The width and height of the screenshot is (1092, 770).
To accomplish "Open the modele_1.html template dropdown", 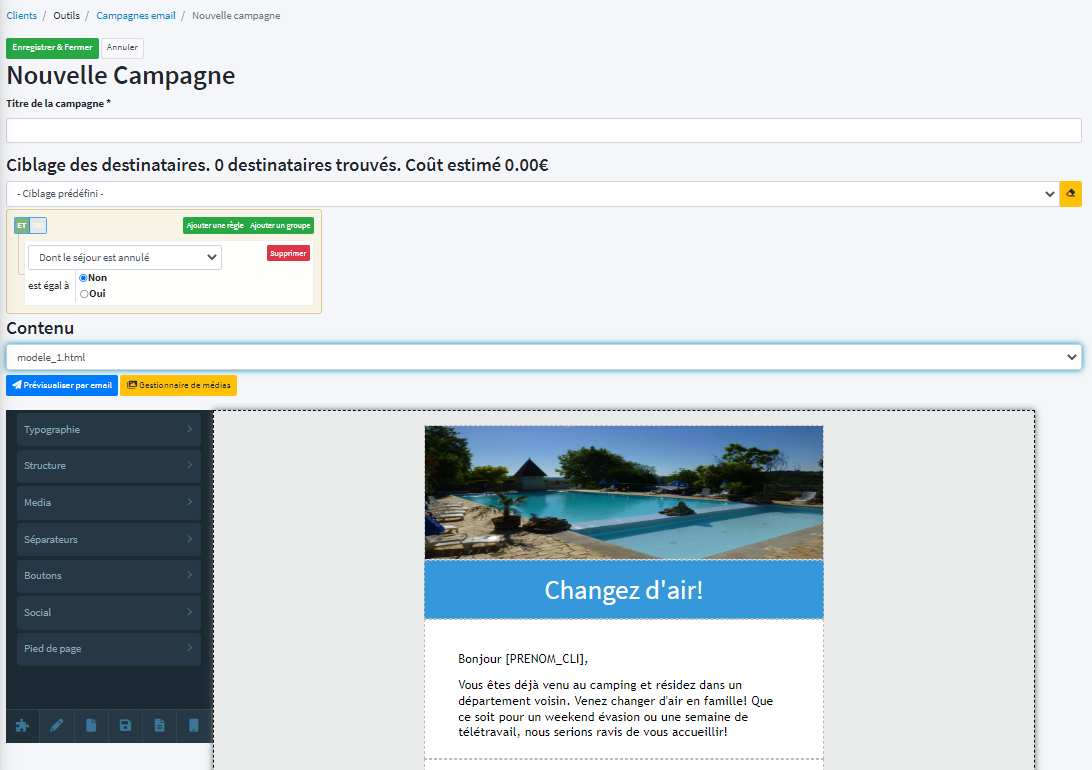I will (x=543, y=357).
